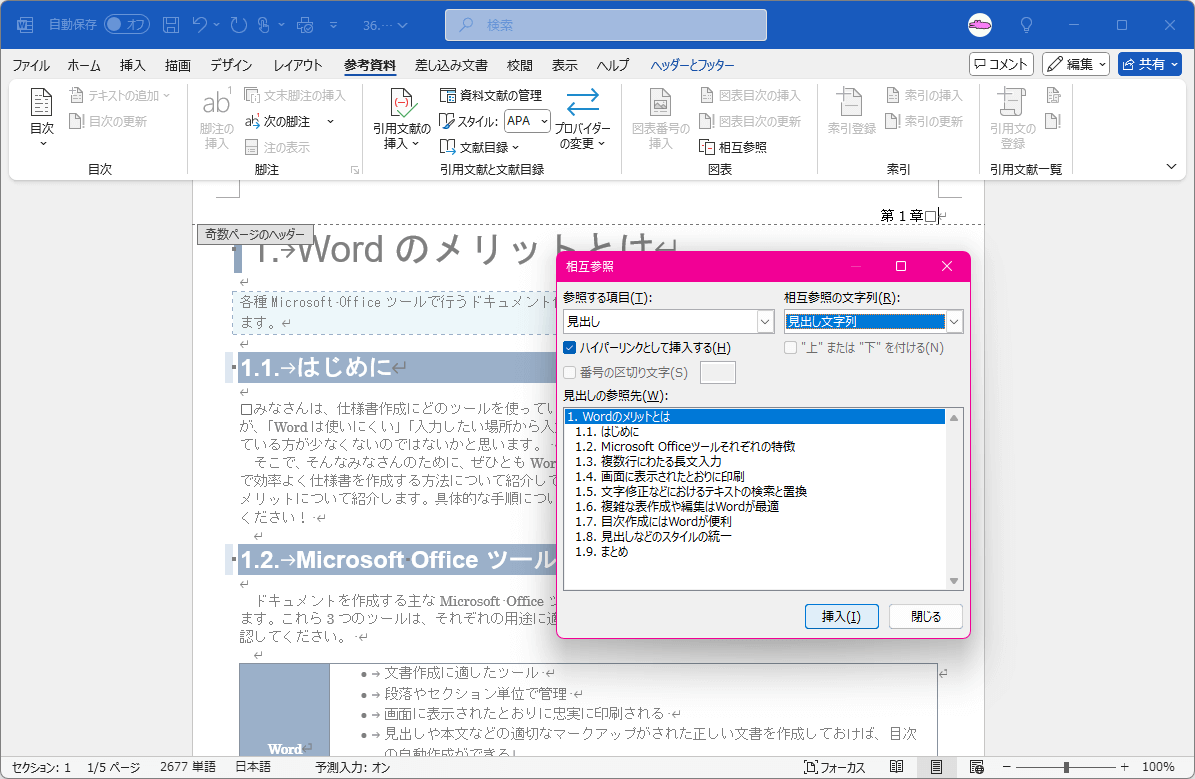Image resolution: width=1195 pixels, height=779 pixels.
Task: Click 2677 単語 word count
Action: point(187,767)
